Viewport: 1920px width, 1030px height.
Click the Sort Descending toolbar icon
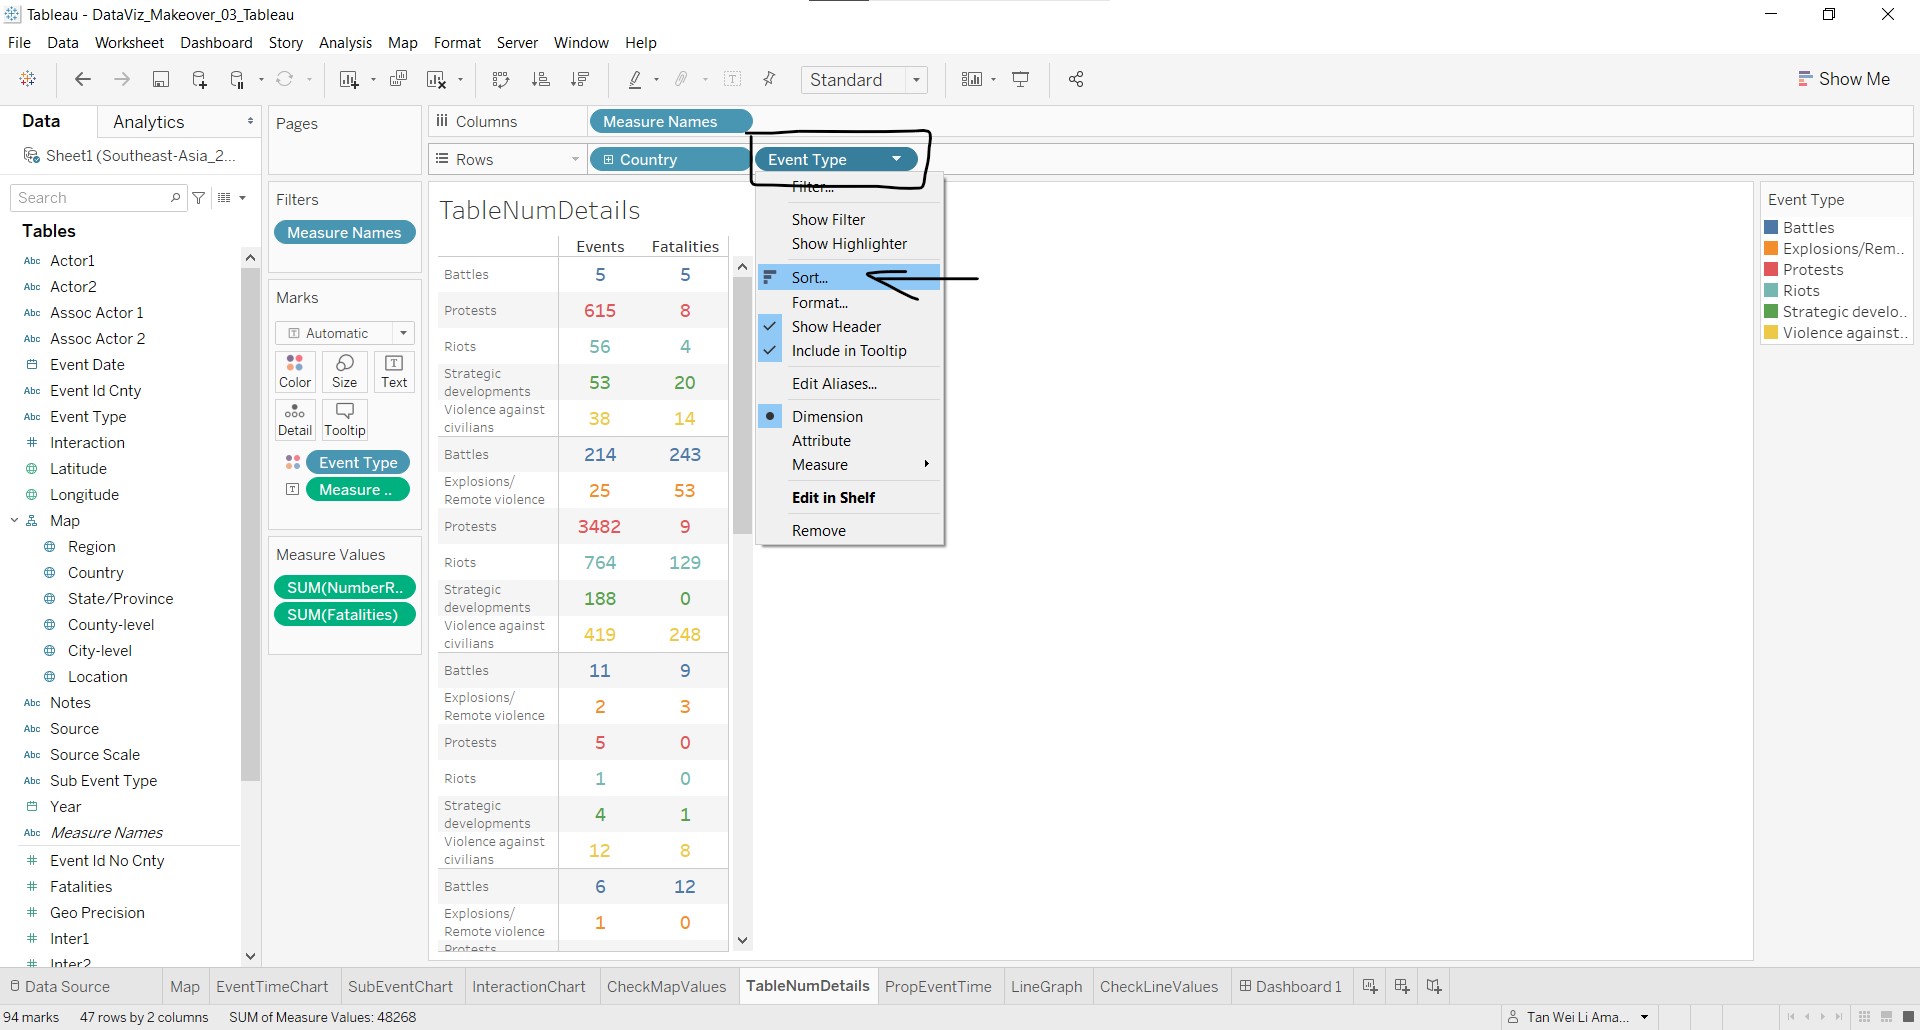tap(580, 80)
